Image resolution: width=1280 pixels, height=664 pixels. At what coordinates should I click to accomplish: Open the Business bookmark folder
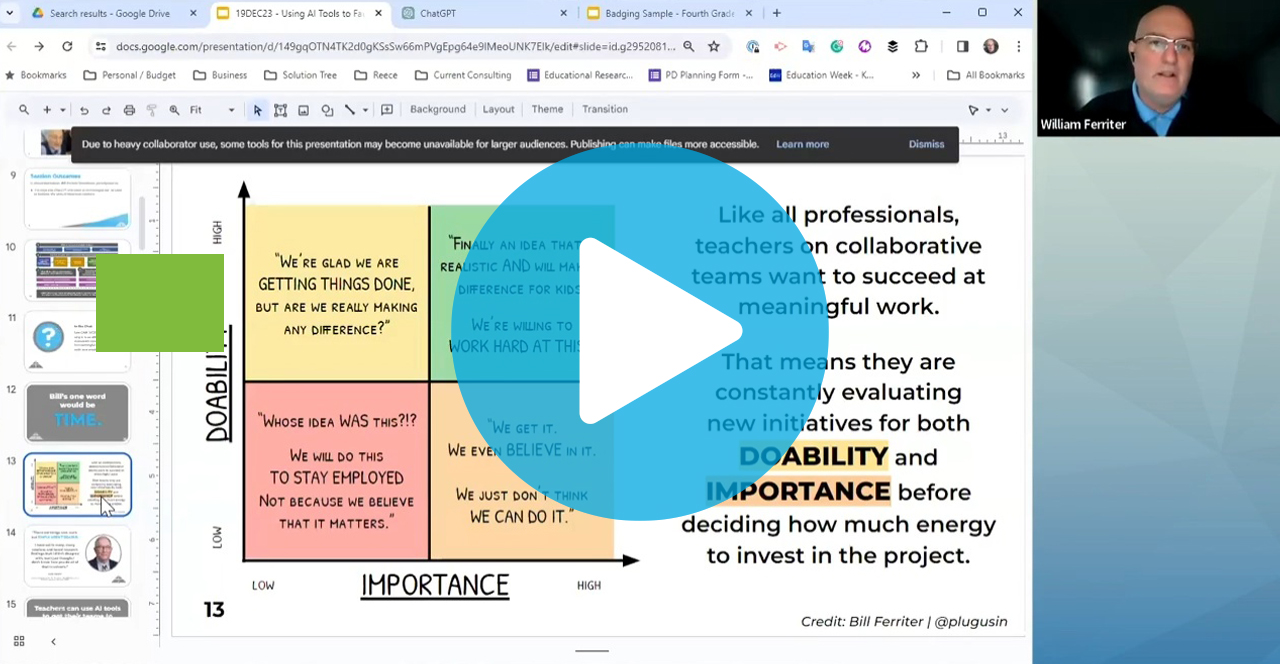(219, 75)
